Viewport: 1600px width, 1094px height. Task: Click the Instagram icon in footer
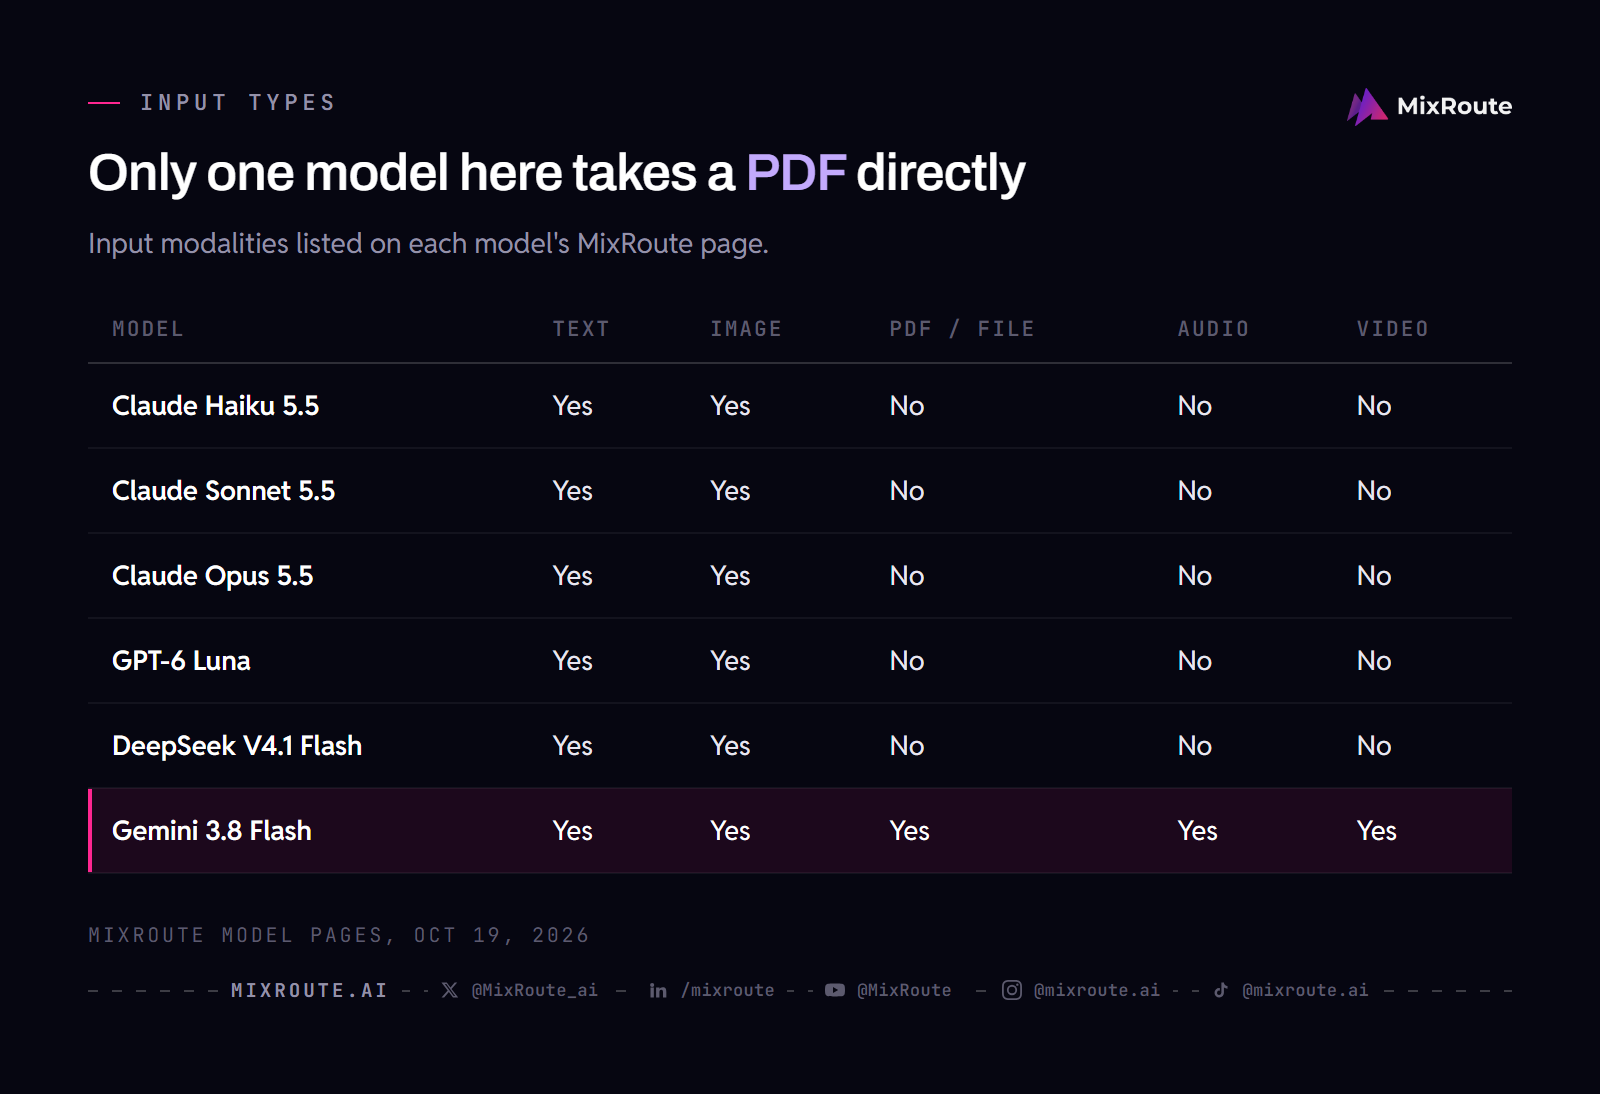1012,990
